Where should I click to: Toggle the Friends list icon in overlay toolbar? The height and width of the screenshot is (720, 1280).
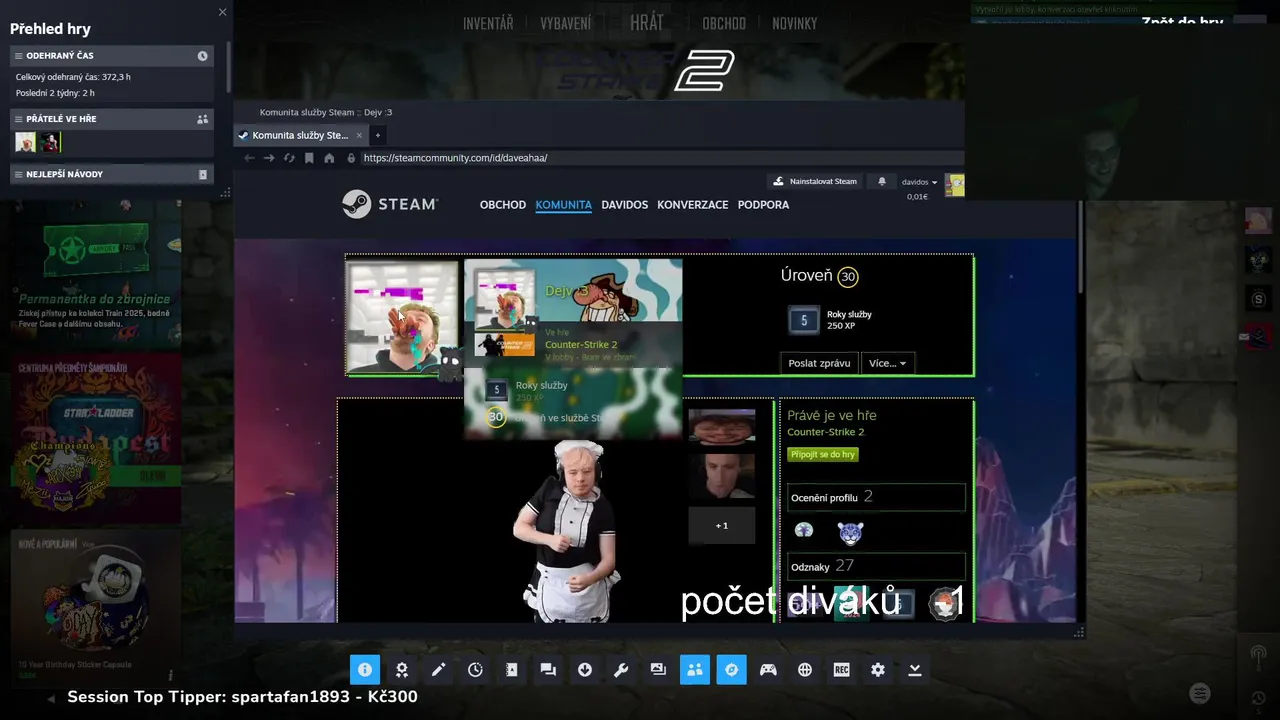click(x=695, y=670)
